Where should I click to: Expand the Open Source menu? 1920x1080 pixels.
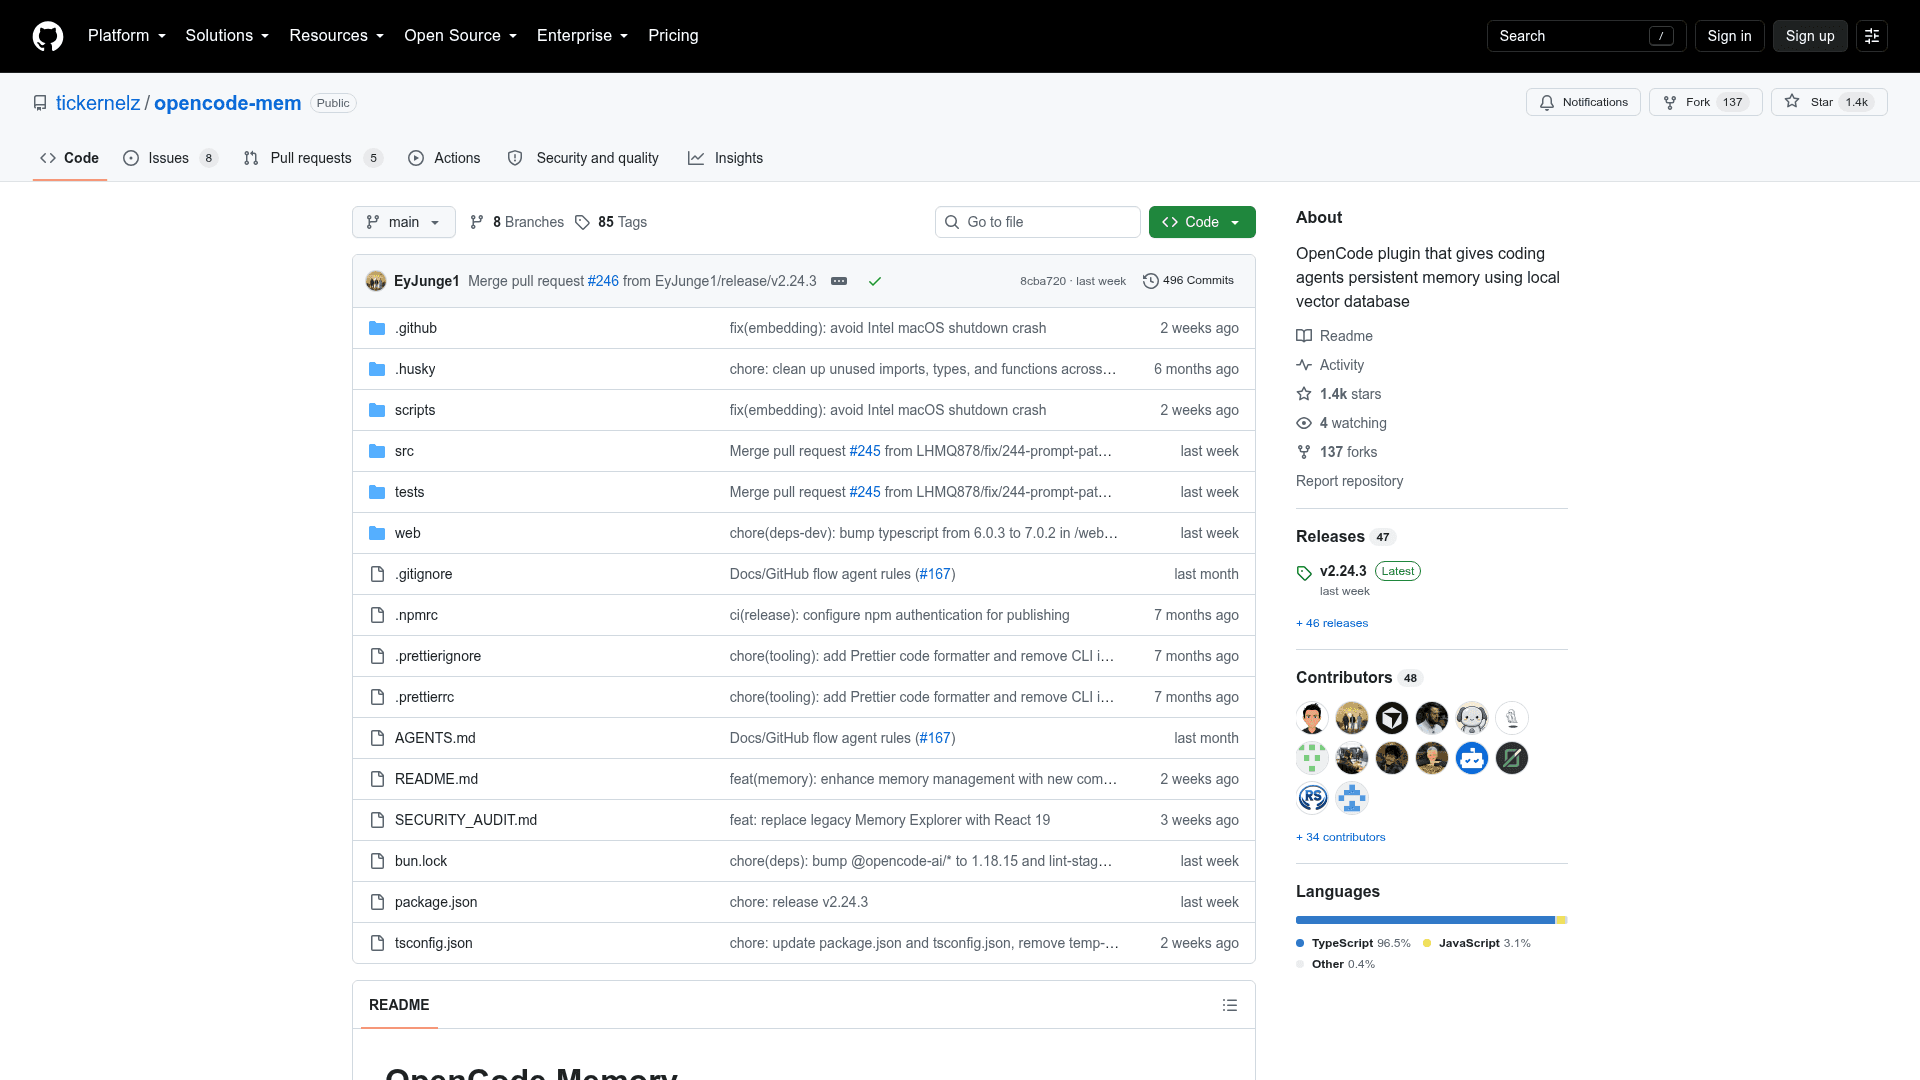tap(461, 36)
